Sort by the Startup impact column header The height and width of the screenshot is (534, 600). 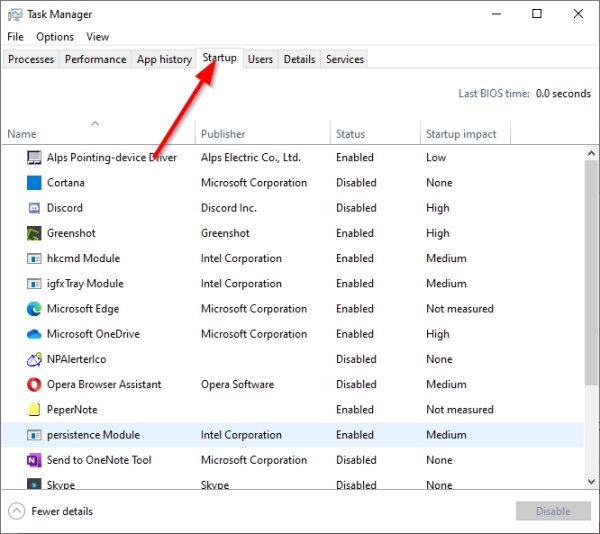coord(465,131)
